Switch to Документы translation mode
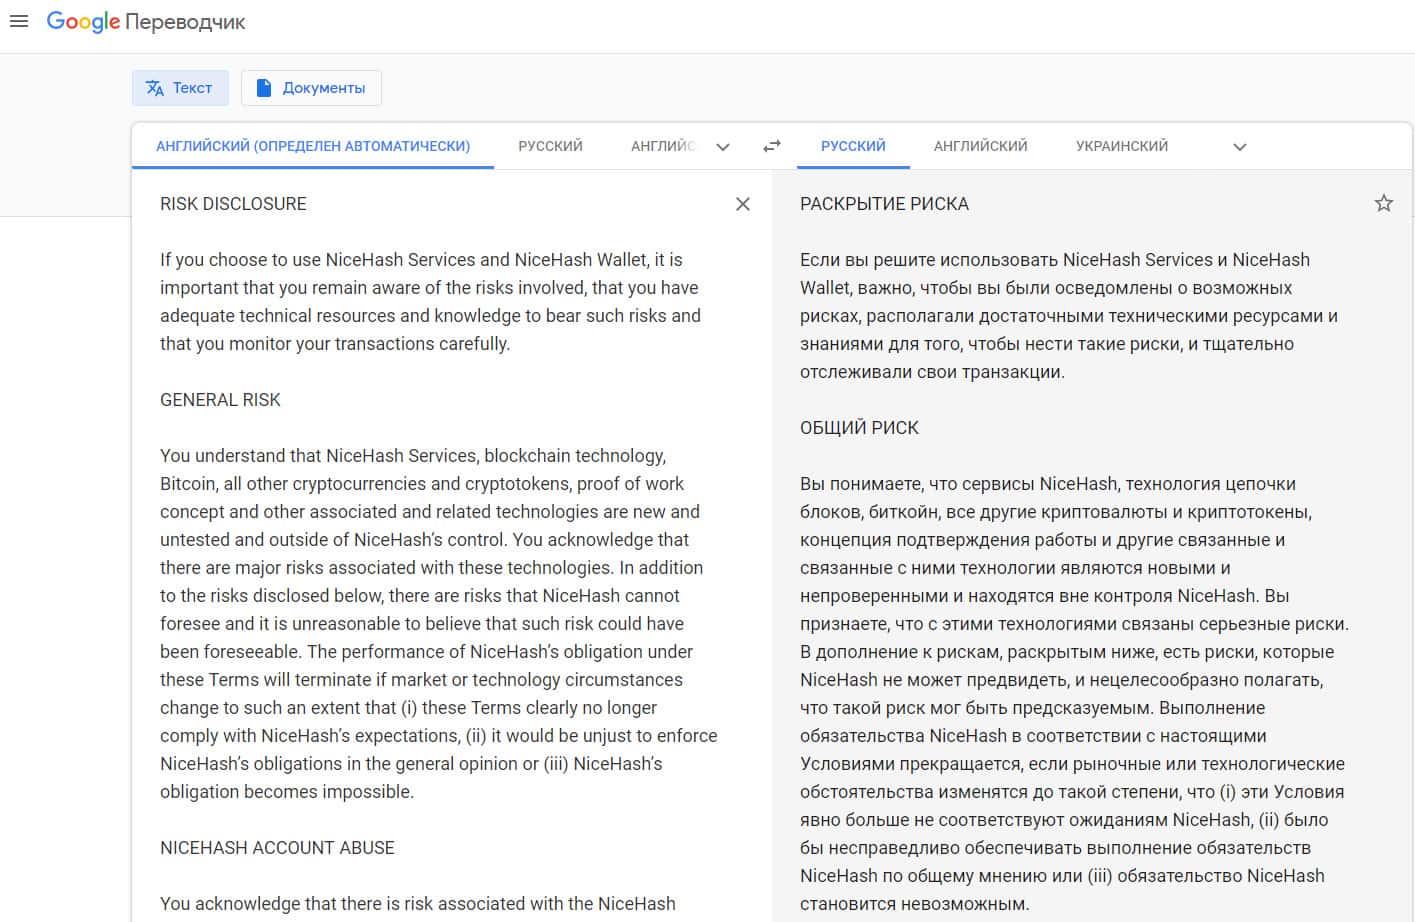This screenshot has width=1415, height=922. coord(311,88)
